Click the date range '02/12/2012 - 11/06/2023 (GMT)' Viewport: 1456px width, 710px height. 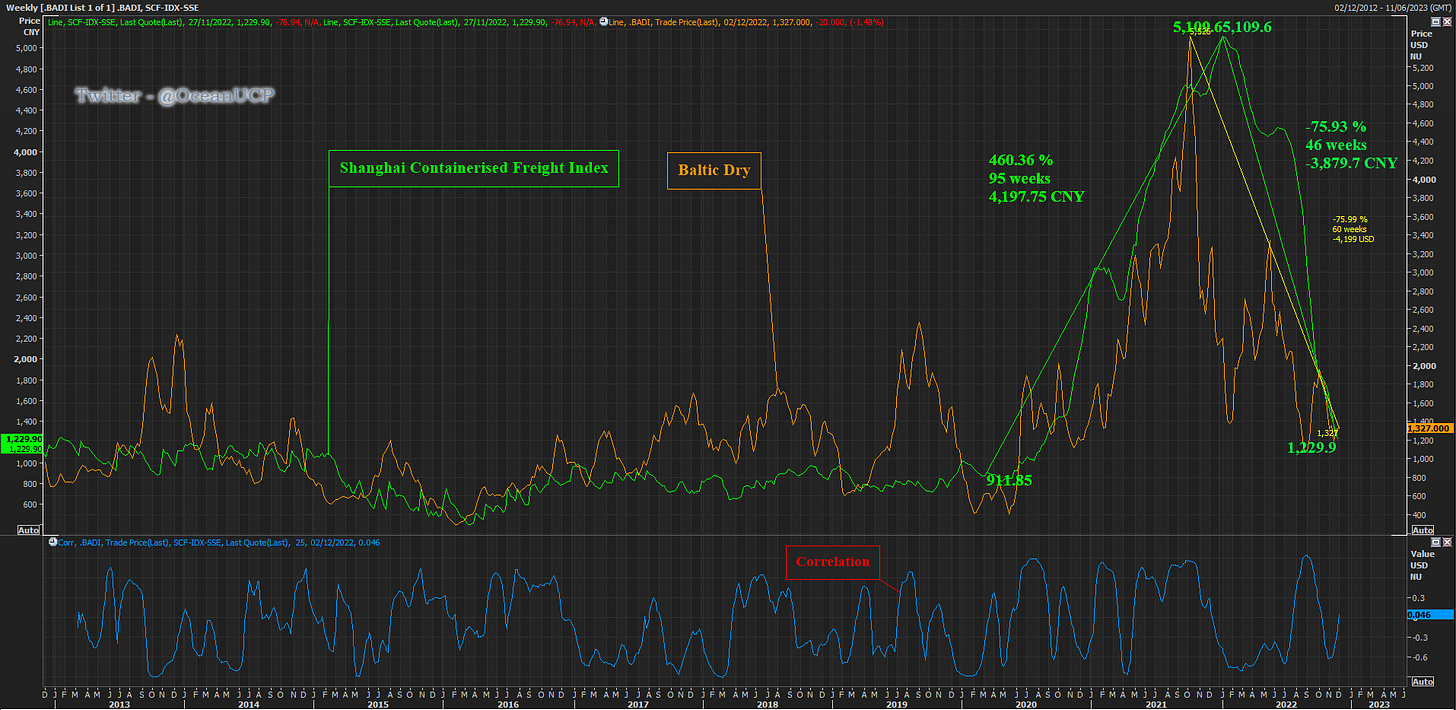(x=1391, y=6)
